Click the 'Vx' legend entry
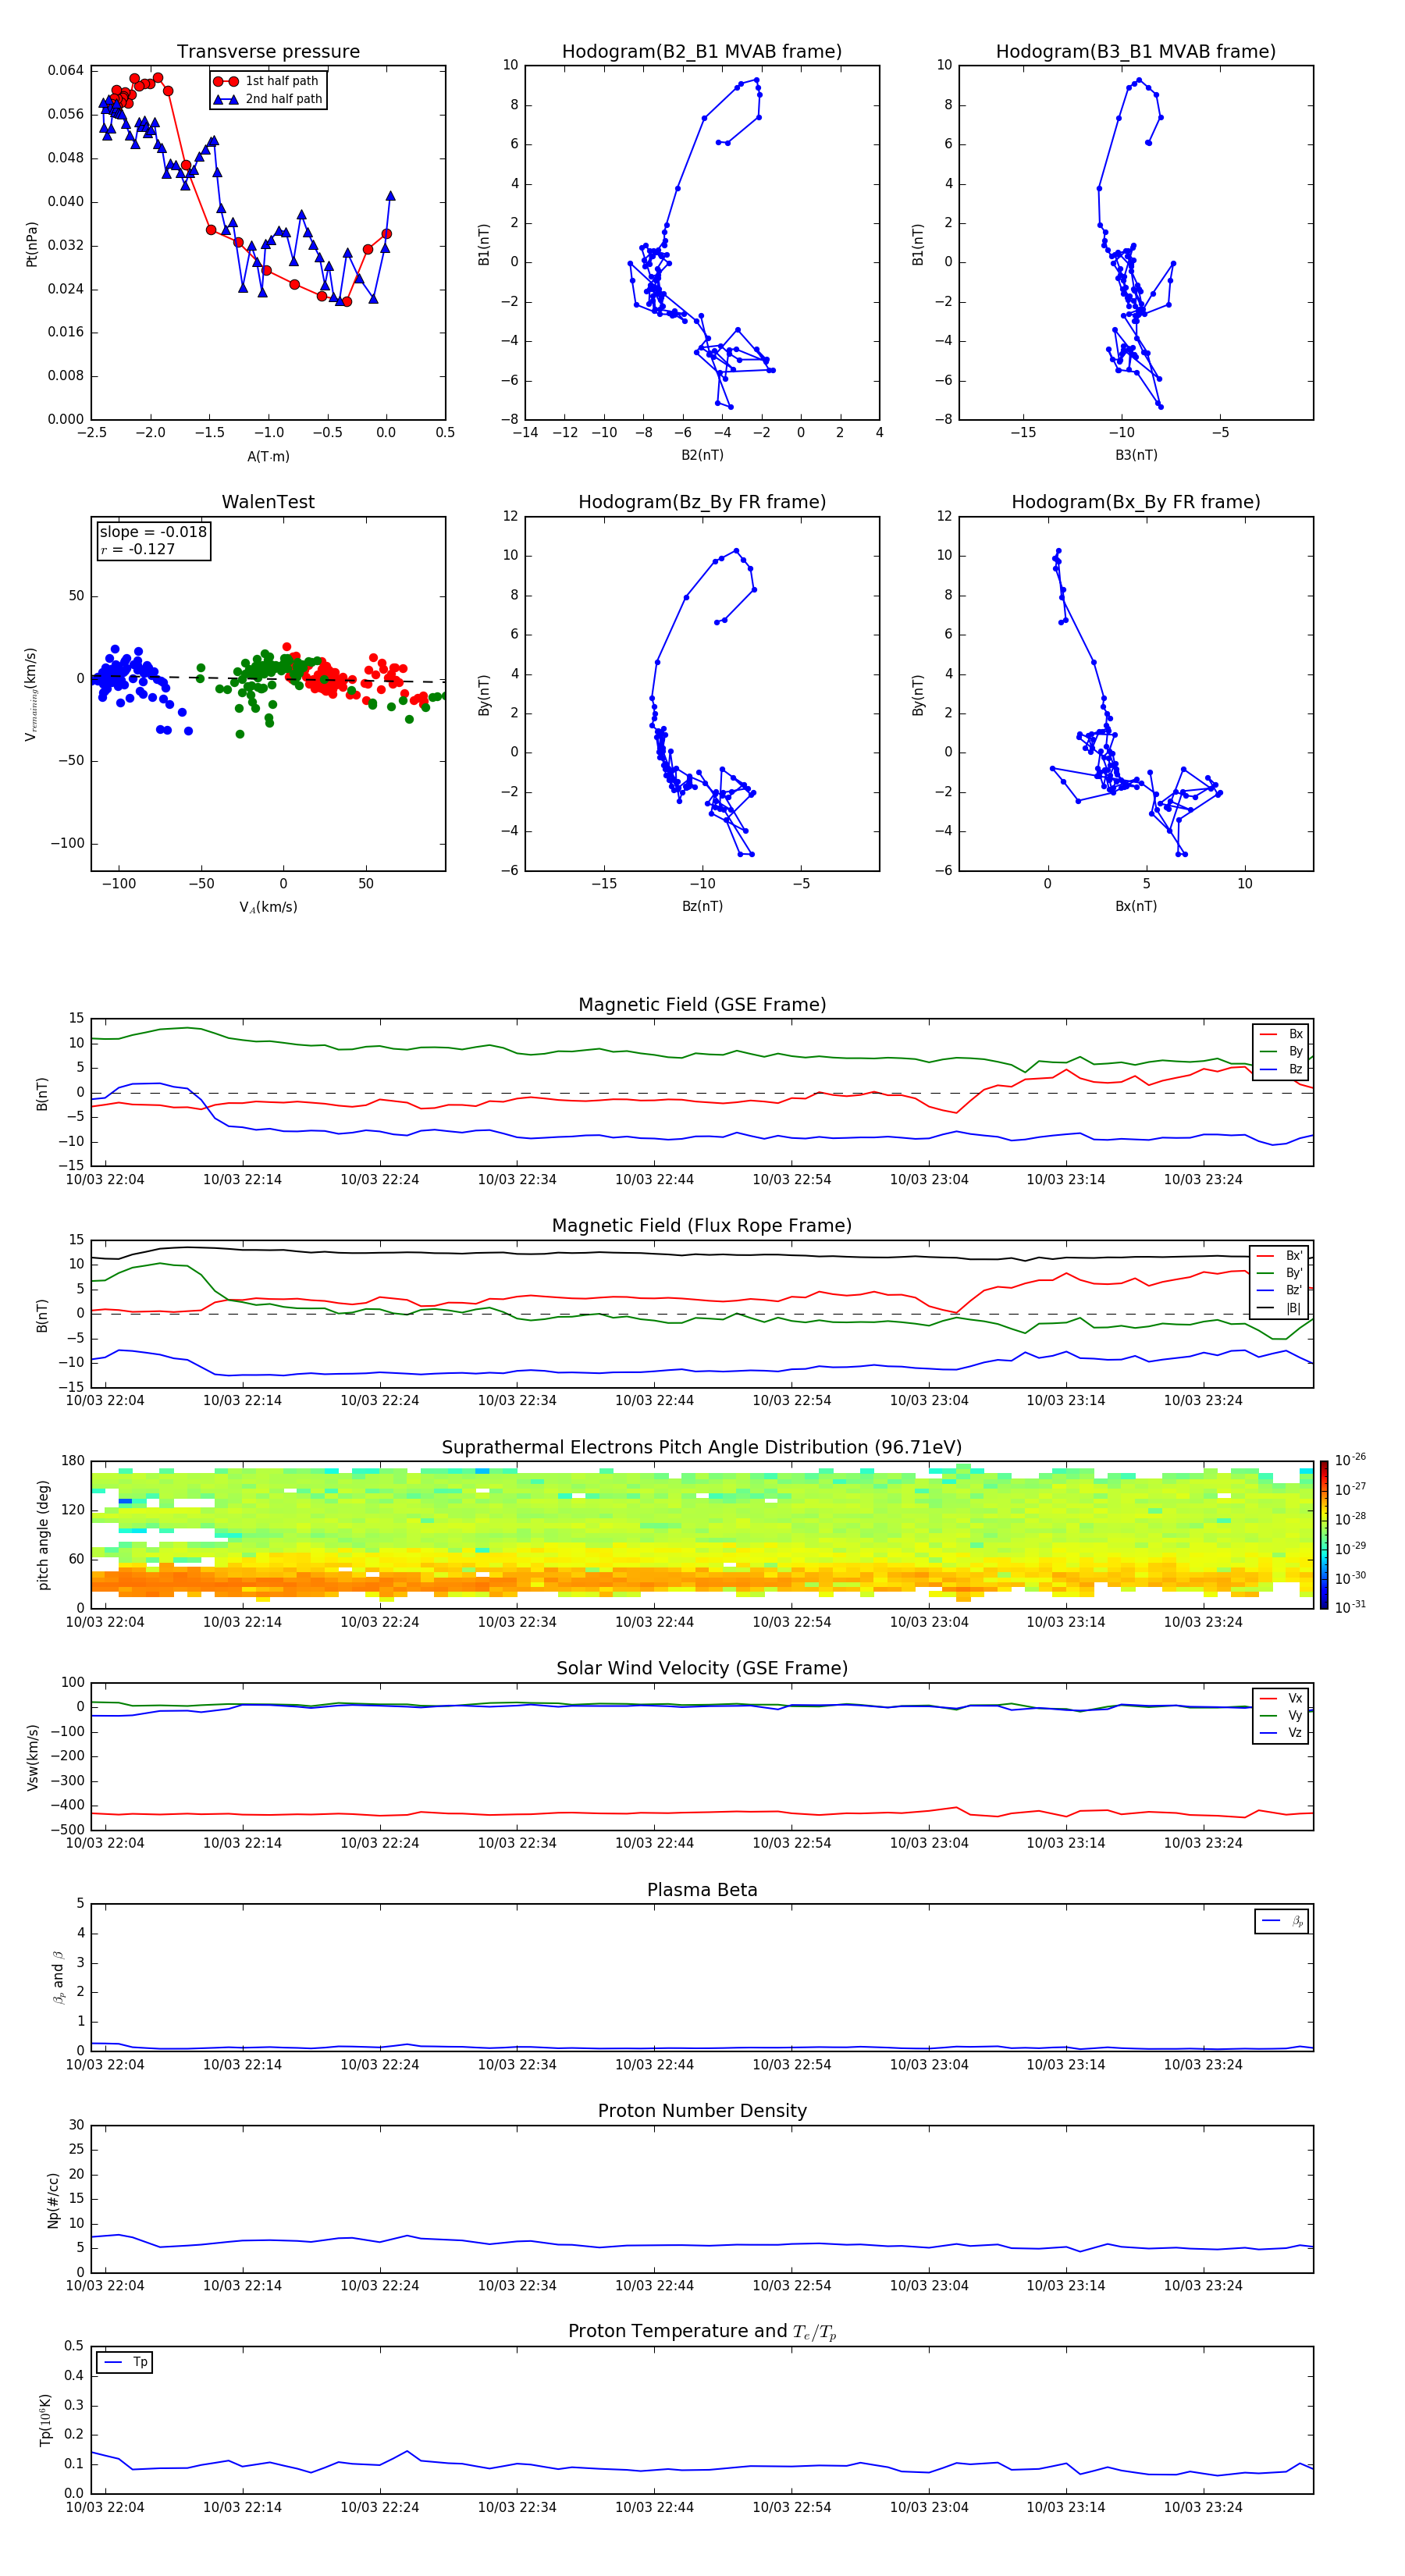Viewport: 1405px width, 2576px height. [x=1281, y=1698]
